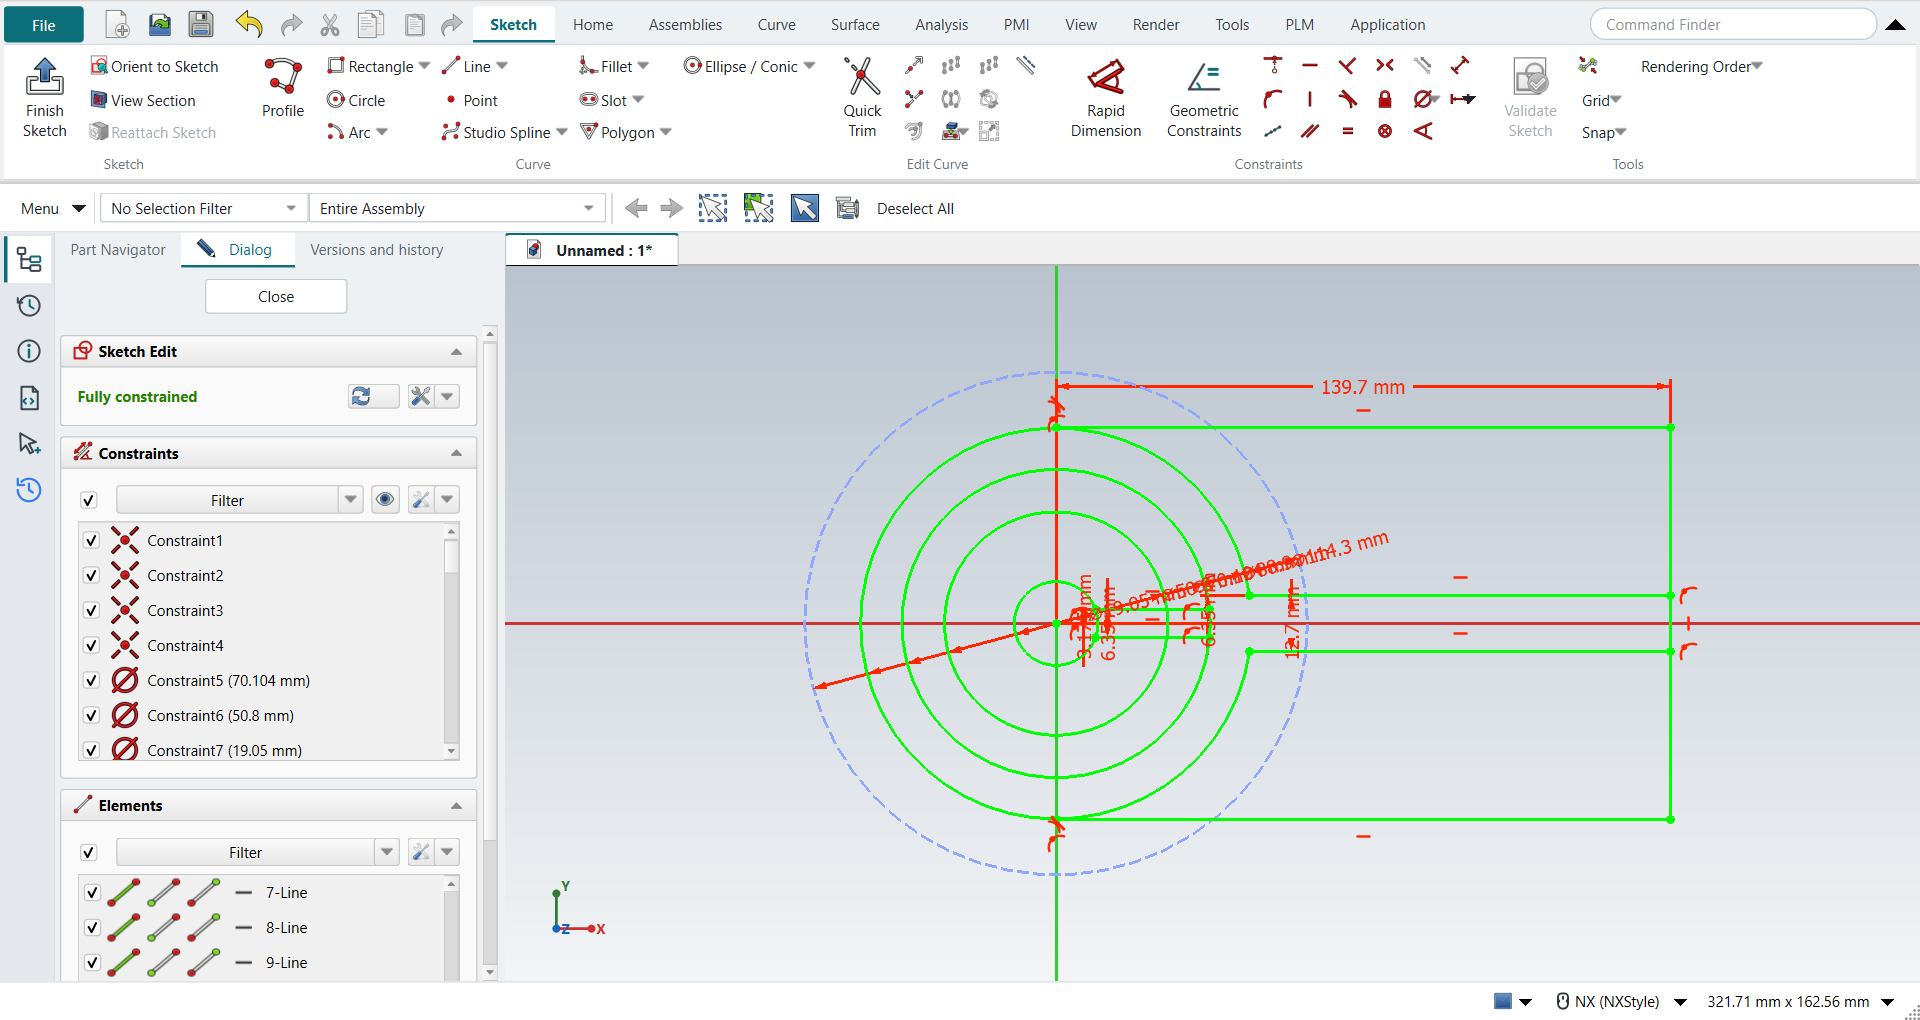This screenshot has height=1020, width=1920.
Task: Open the history clock sidebar icon
Action: pyautogui.click(x=29, y=306)
